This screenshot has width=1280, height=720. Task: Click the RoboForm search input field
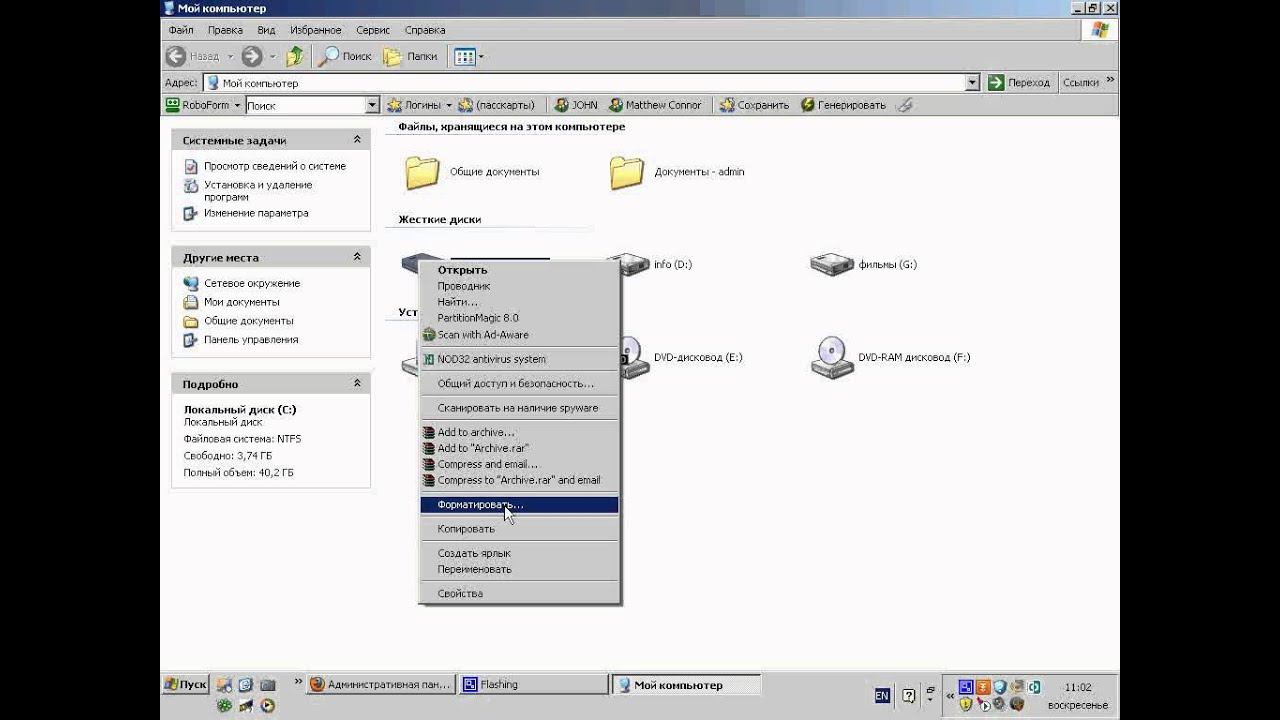[x=305, y=105]
